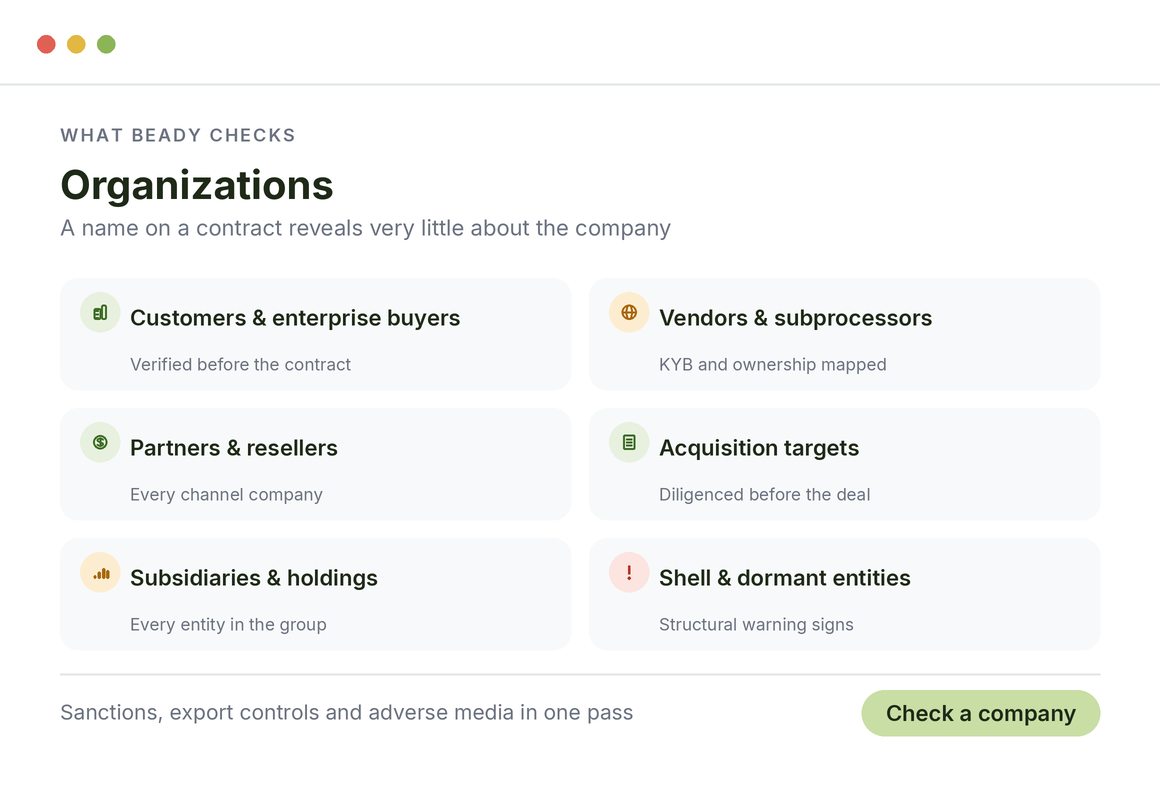The width and height of the screenshot is (1160, 796).
Task: Click the 'Verified before the contract' text
Action: [240, 365]
